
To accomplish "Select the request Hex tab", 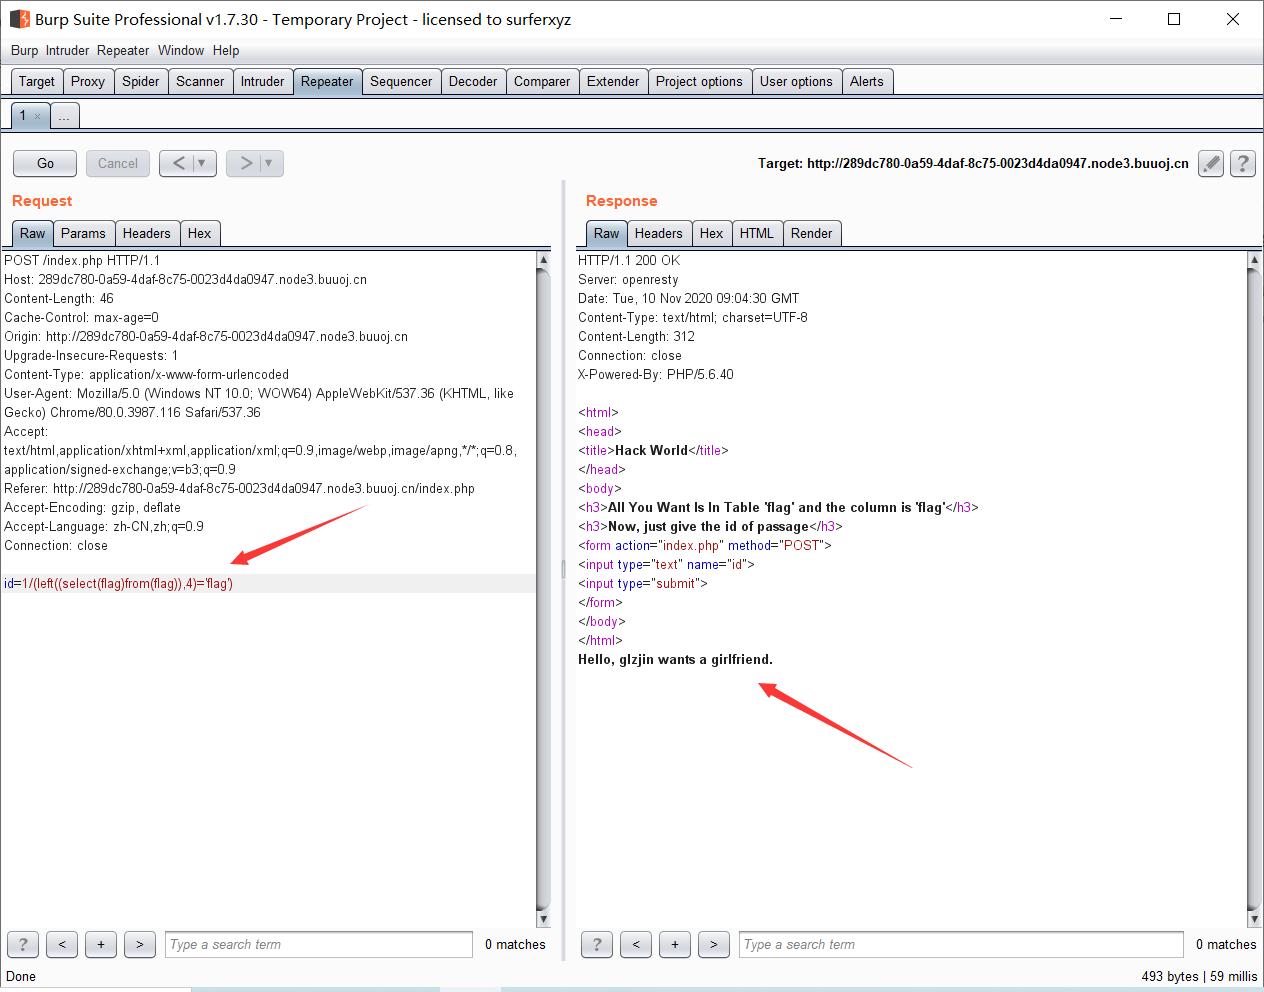I will click(x=200, y=233).
